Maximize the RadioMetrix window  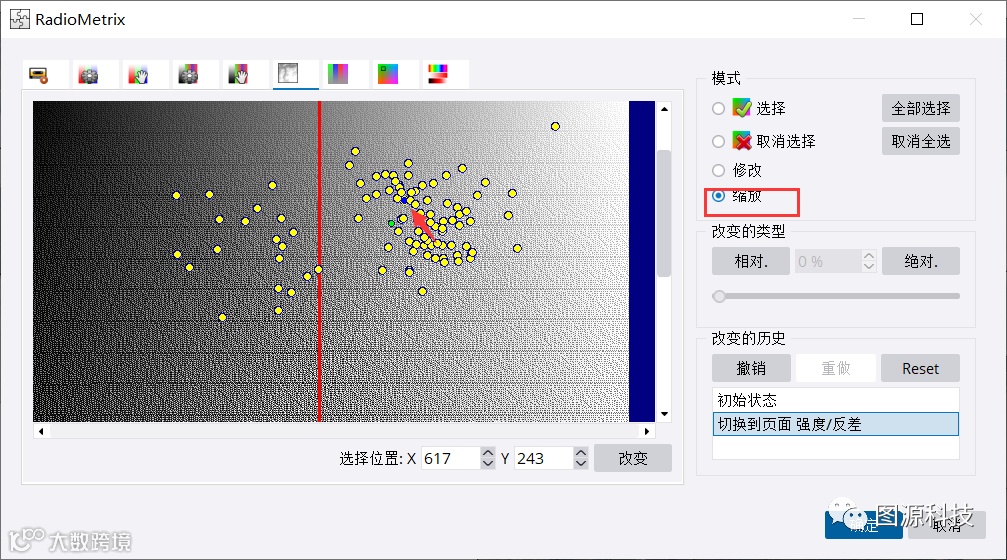tap(917, 19)
